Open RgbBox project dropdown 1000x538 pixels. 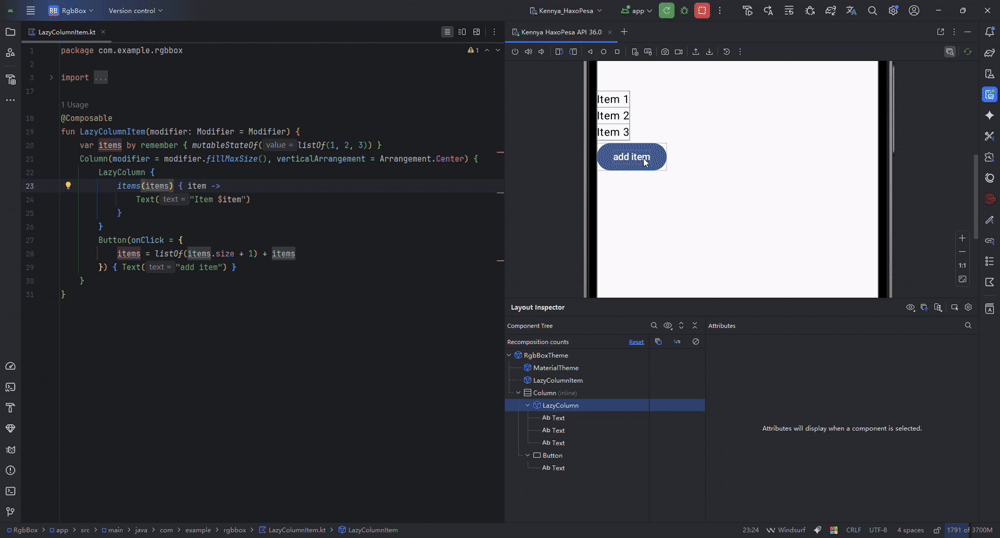coord(71,11)
